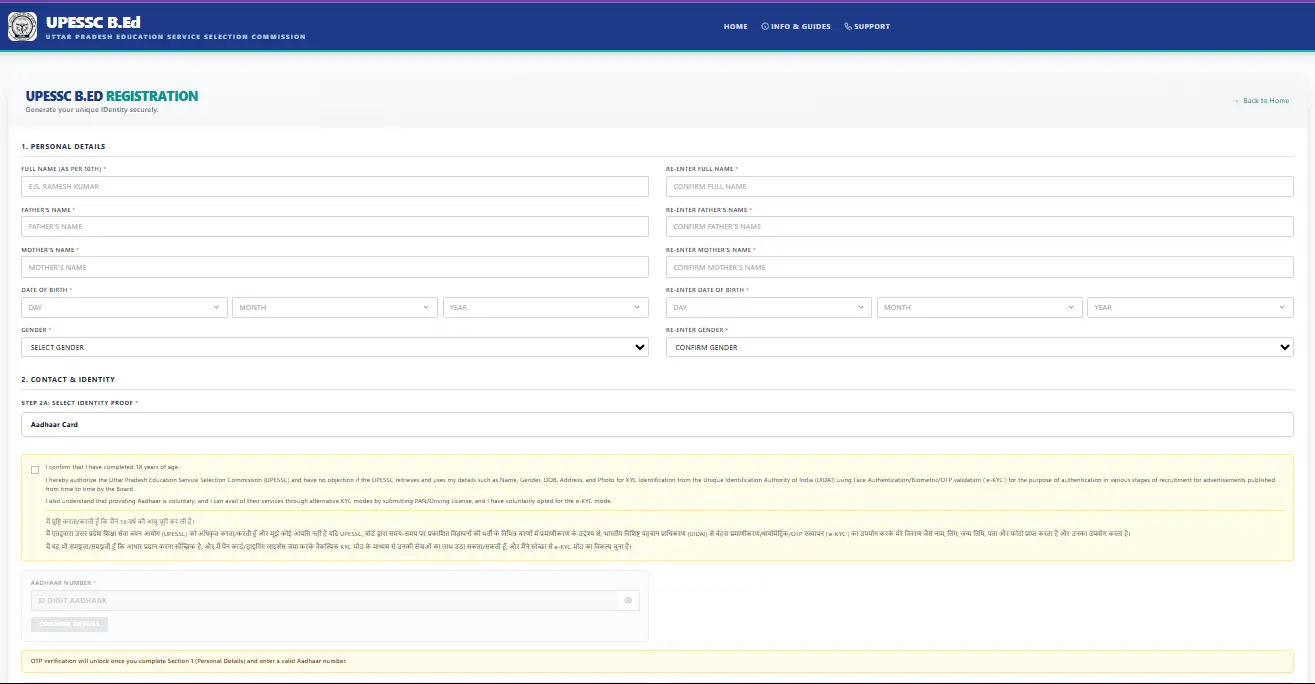Click the UPESSC emblem logo in the header
This screenshot has height=684, width=1315.
point(23,26)
